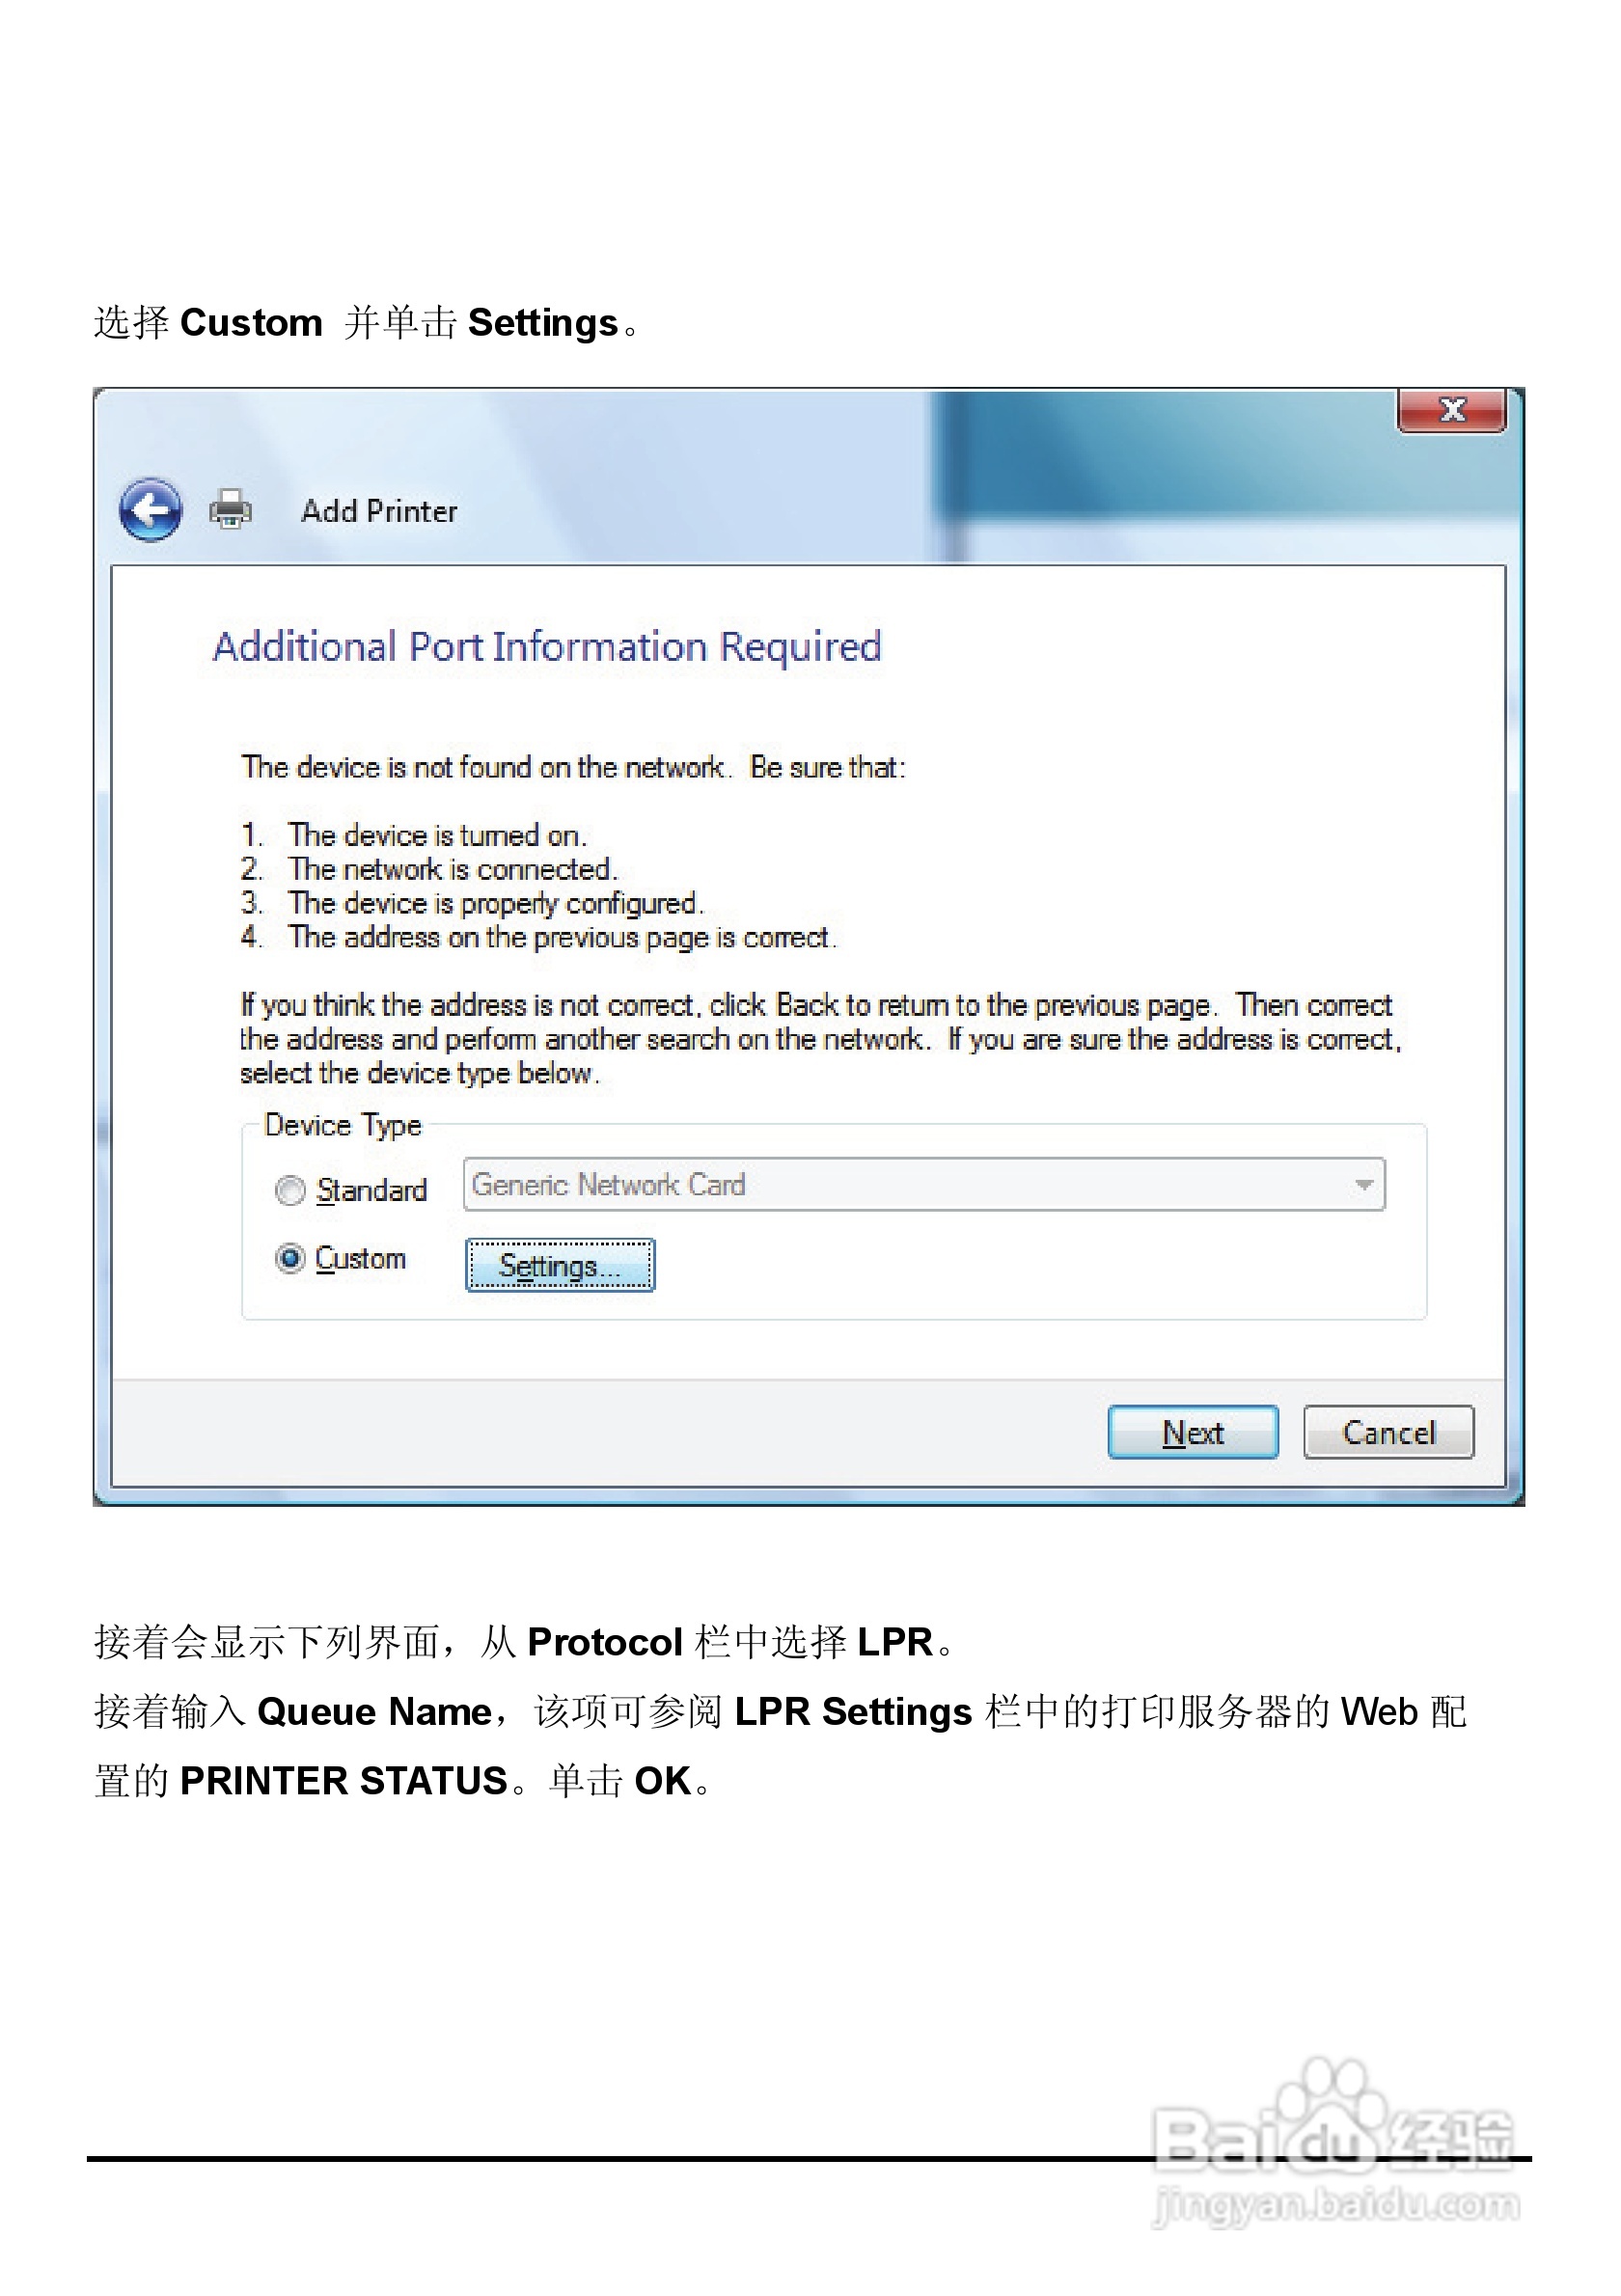Click the bold Queue Name text
Viewport: 1621px width, 2296px height.
click(374, 1713)
